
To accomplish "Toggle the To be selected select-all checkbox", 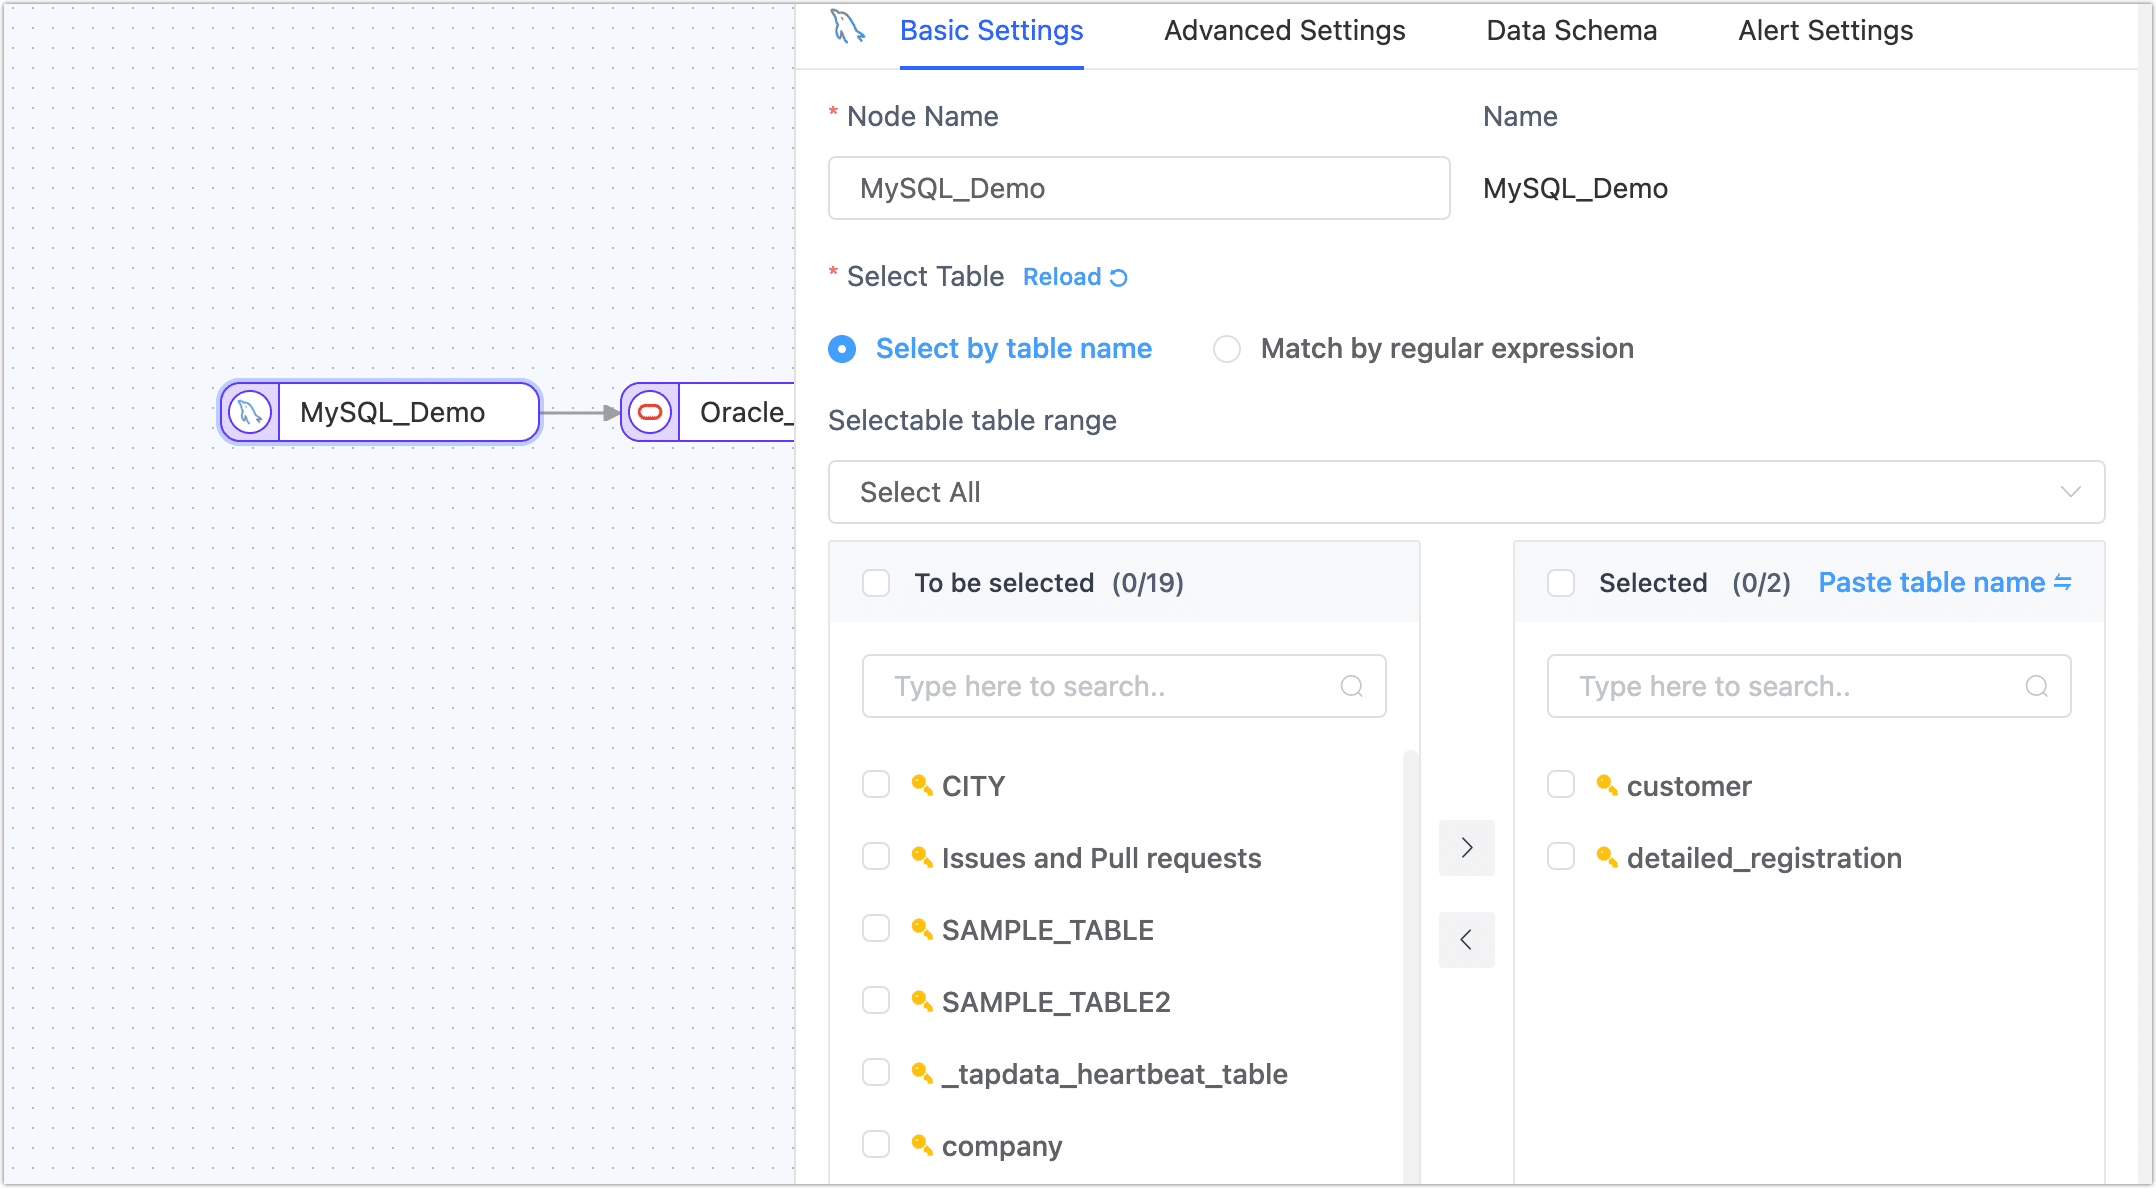I will [x=876, y=583].
